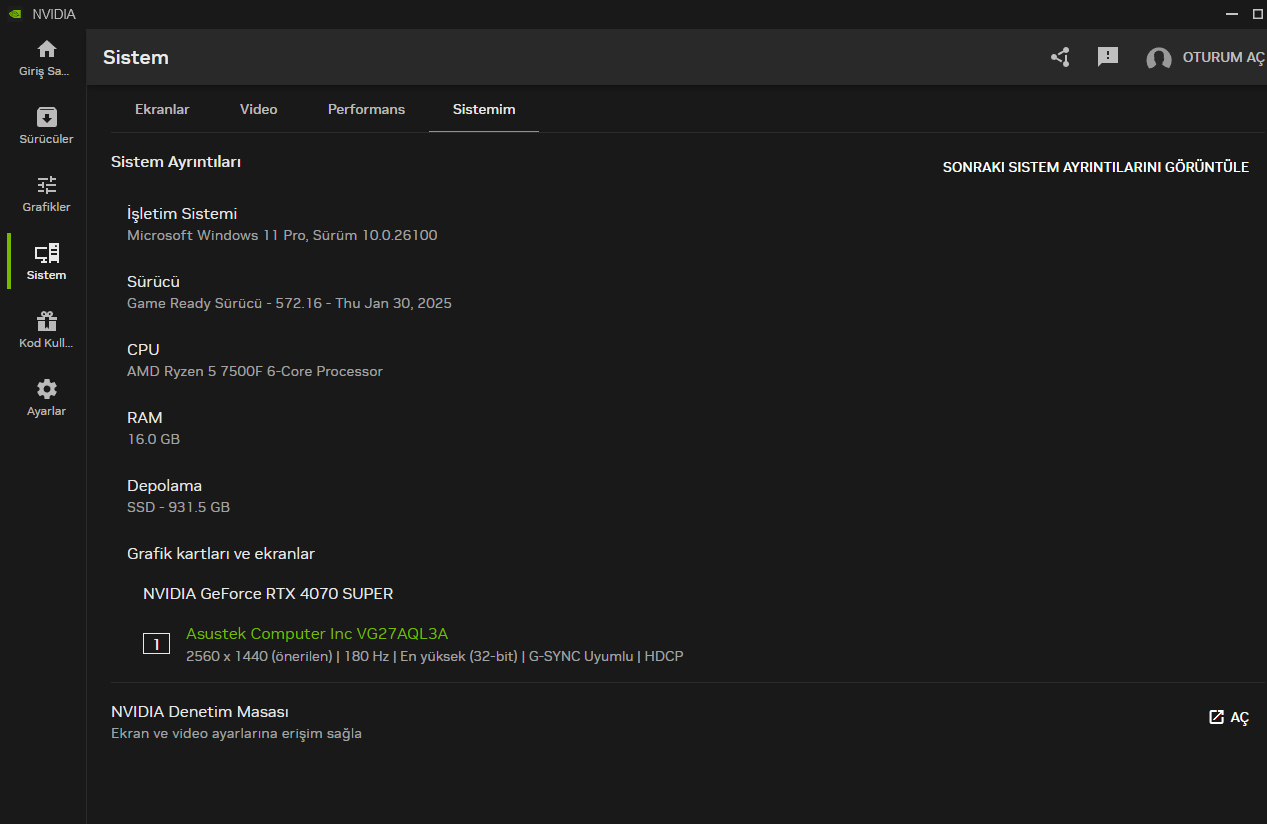Screen dimensions: 1267x824
Task: Click the 16.0 GB RAM value
Action: [153, 439]
